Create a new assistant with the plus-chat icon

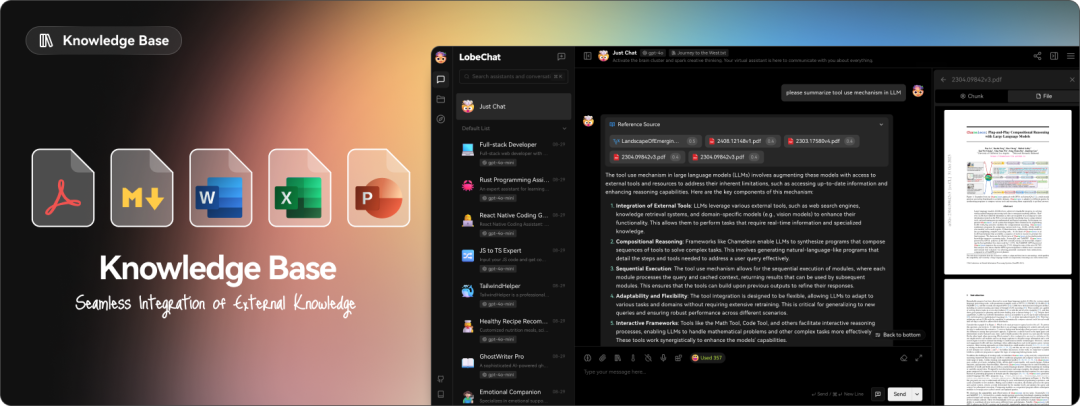[561, 57]
